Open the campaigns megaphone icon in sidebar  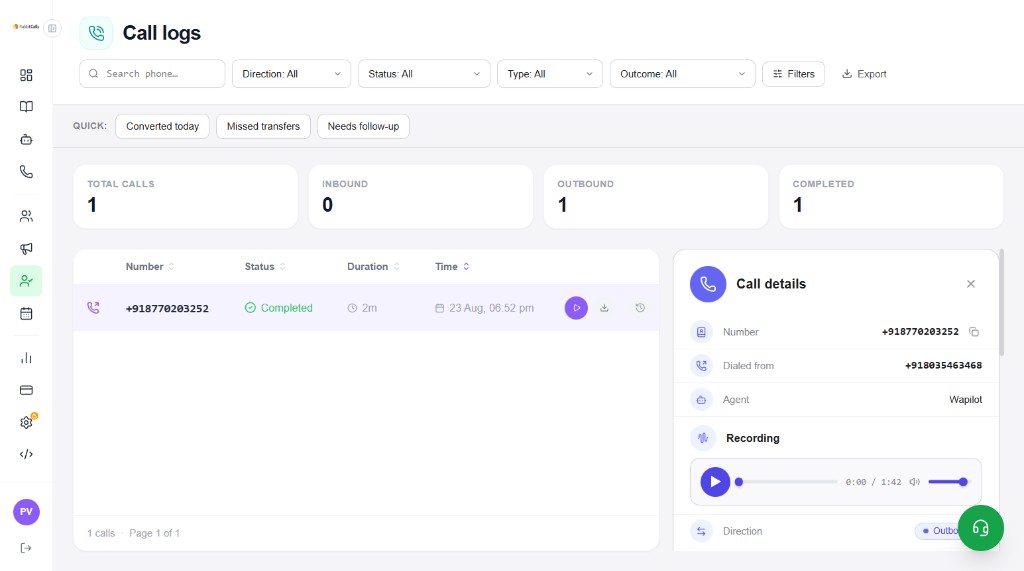26,248
